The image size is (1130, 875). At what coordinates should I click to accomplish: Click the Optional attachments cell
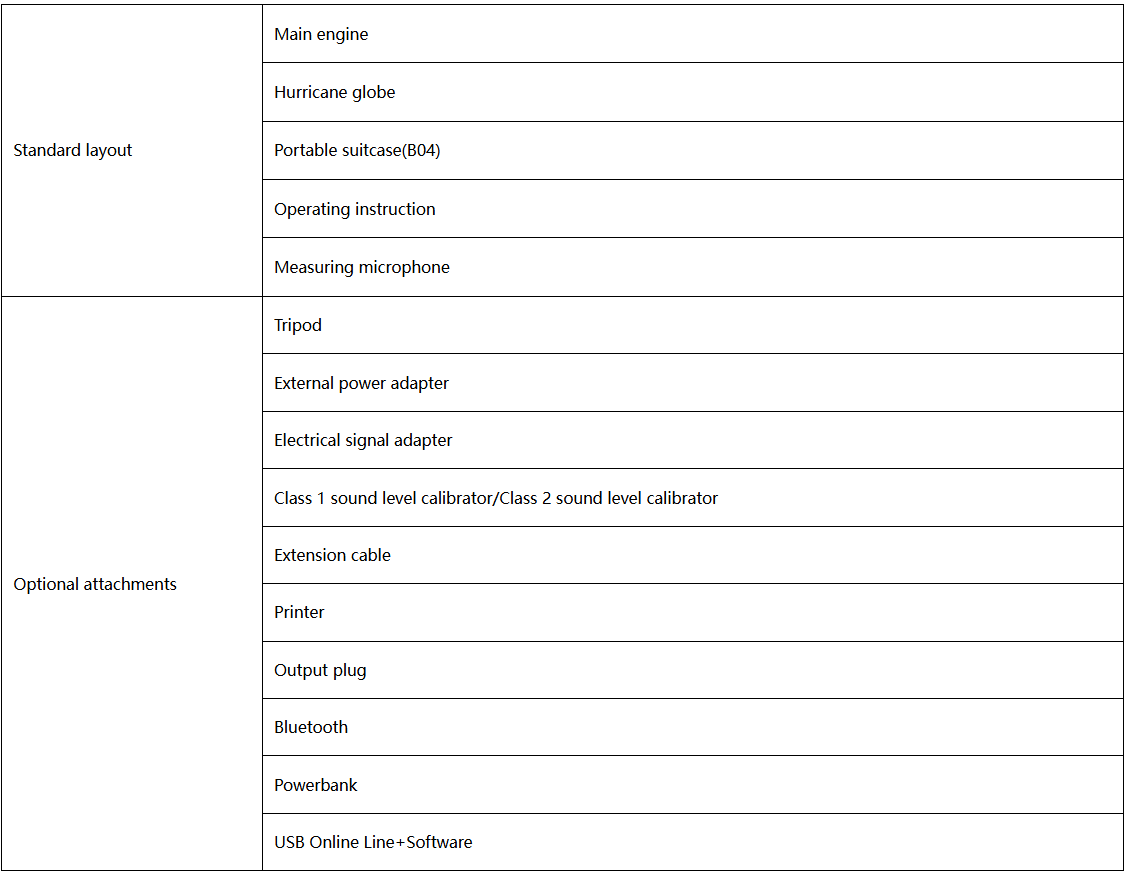pyautogui.click(x=132, y=584)
